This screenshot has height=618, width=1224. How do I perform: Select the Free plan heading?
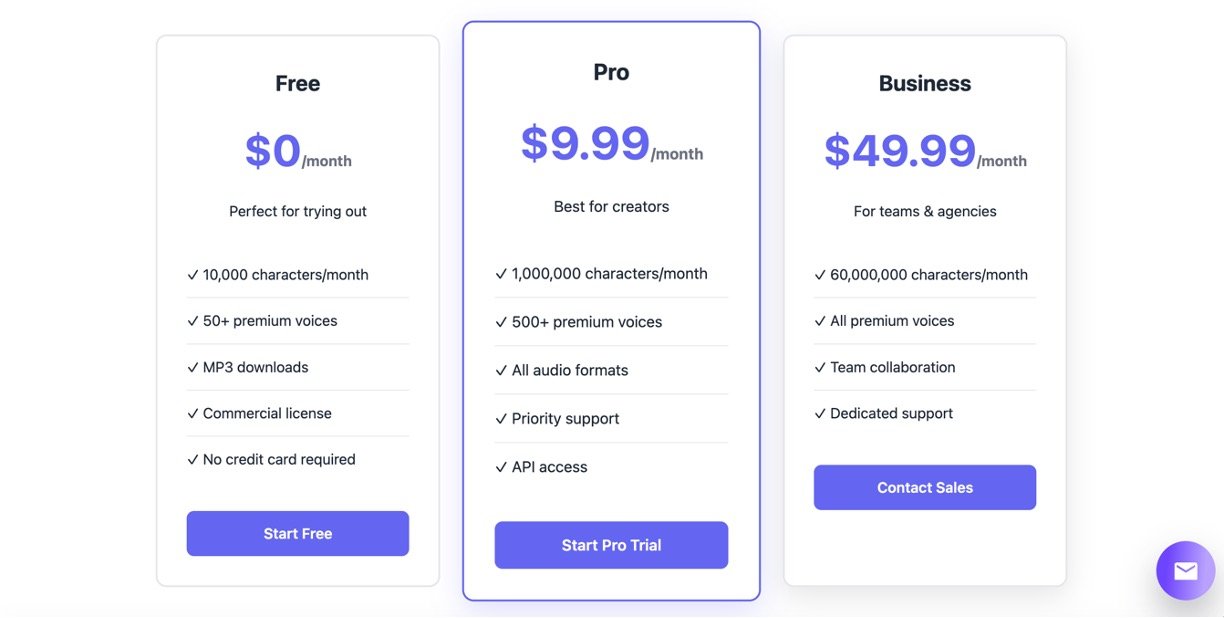pyautogui.click(x=297, y=83)
